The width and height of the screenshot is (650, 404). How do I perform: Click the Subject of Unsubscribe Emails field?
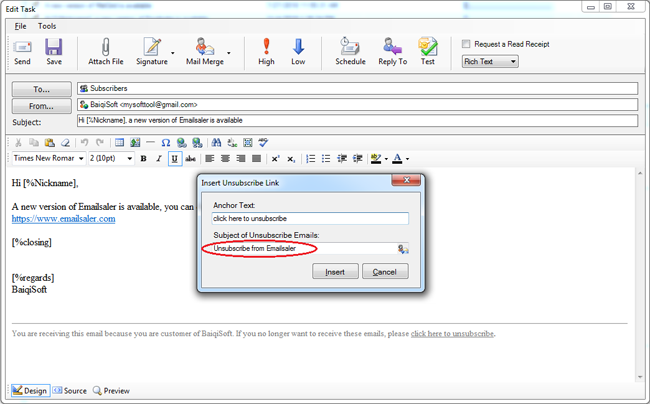point(310,248)
